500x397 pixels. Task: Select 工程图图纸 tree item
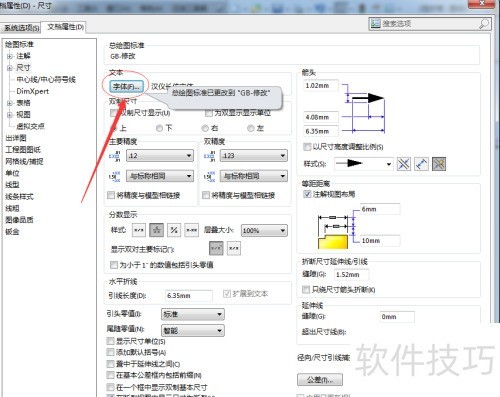[x=23, y=150]
